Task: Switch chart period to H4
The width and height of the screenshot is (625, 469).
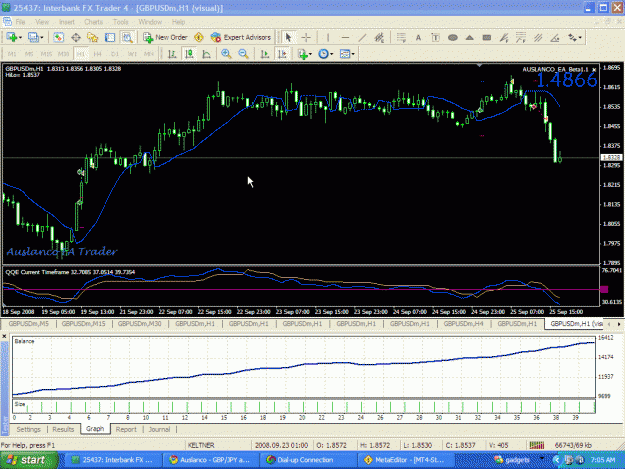Action: [98, 54]
